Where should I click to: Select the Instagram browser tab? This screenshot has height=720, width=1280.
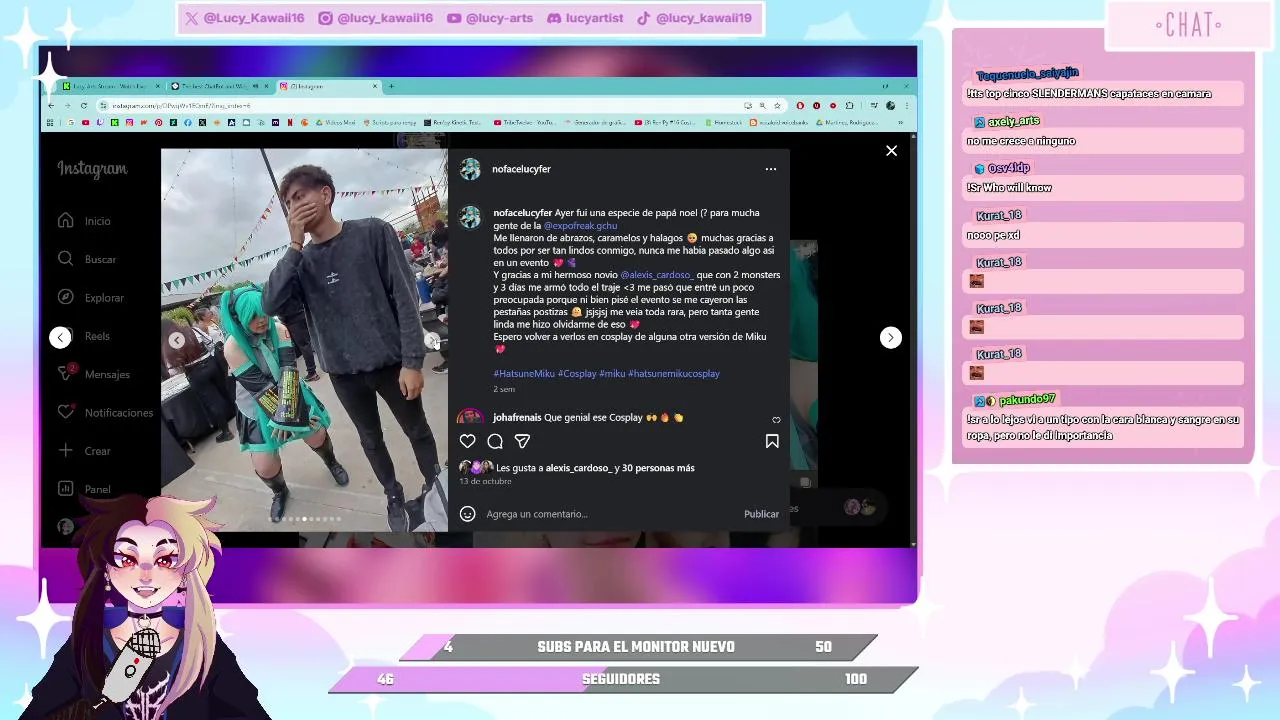point(329,86)
